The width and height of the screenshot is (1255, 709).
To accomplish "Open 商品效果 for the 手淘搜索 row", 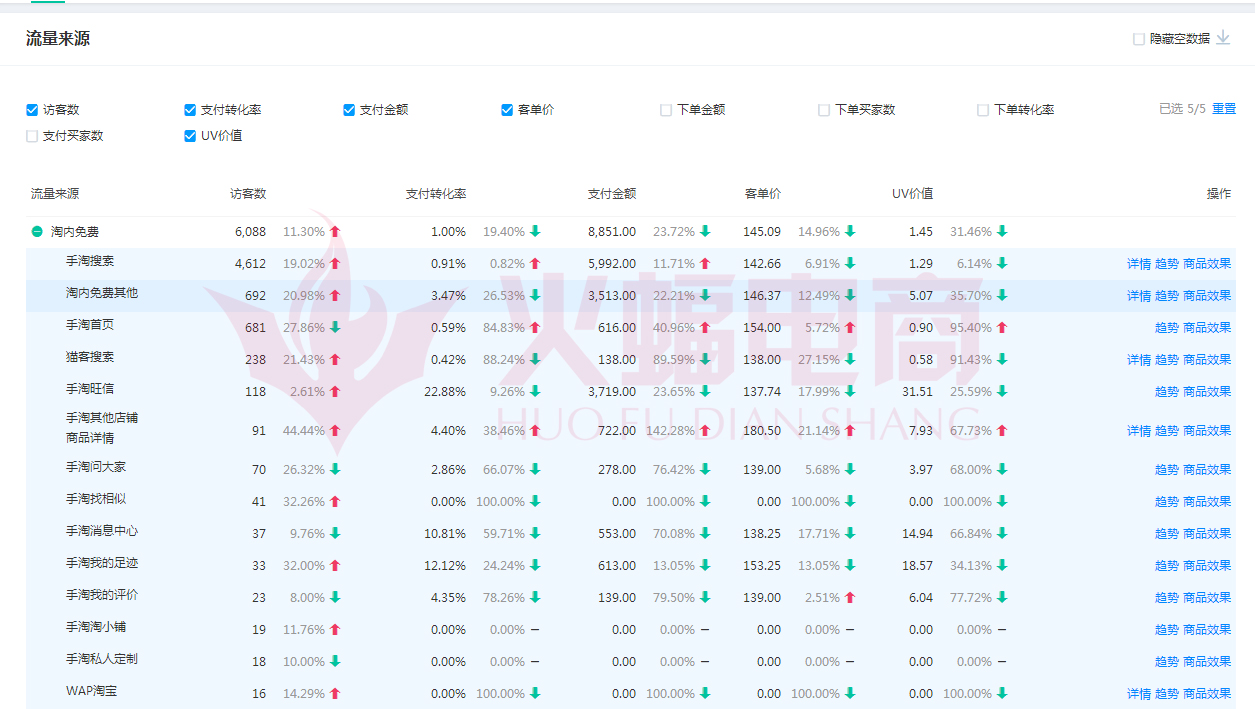I will point(1207,264).
